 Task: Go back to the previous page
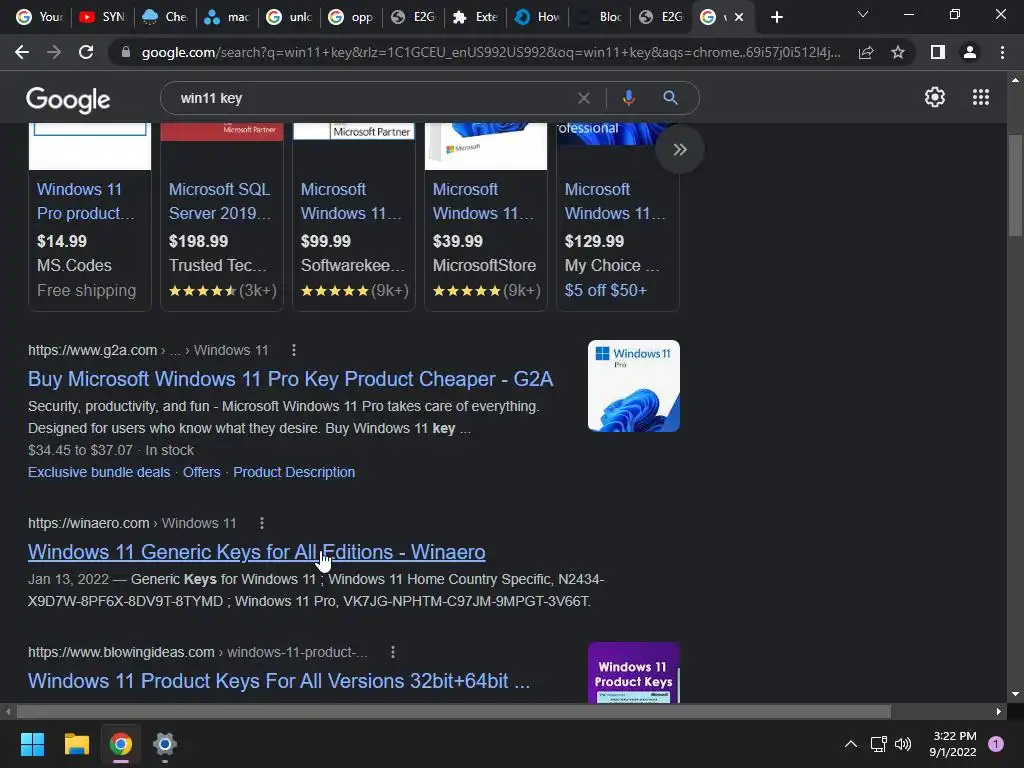pos(22,52)
